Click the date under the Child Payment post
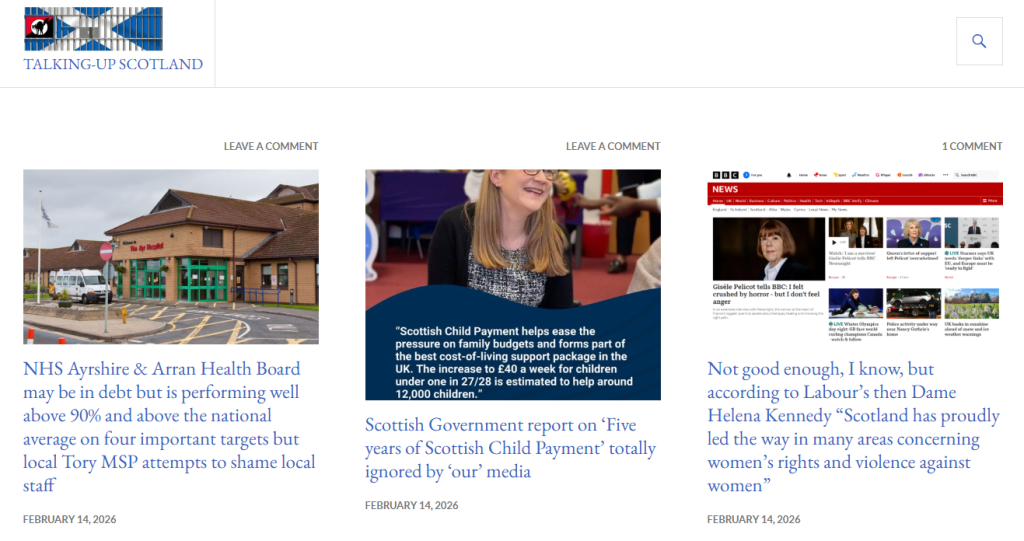 coord(411,505)
